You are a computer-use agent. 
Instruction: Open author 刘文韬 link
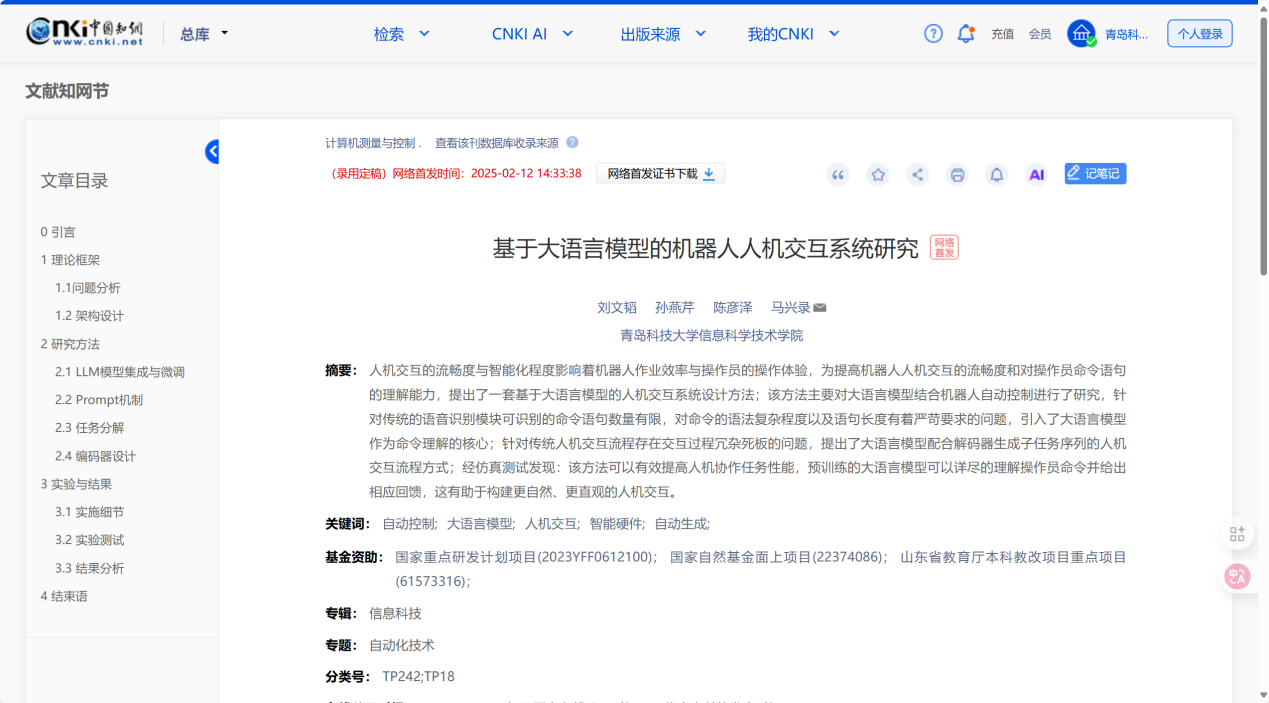pos(617,308)
